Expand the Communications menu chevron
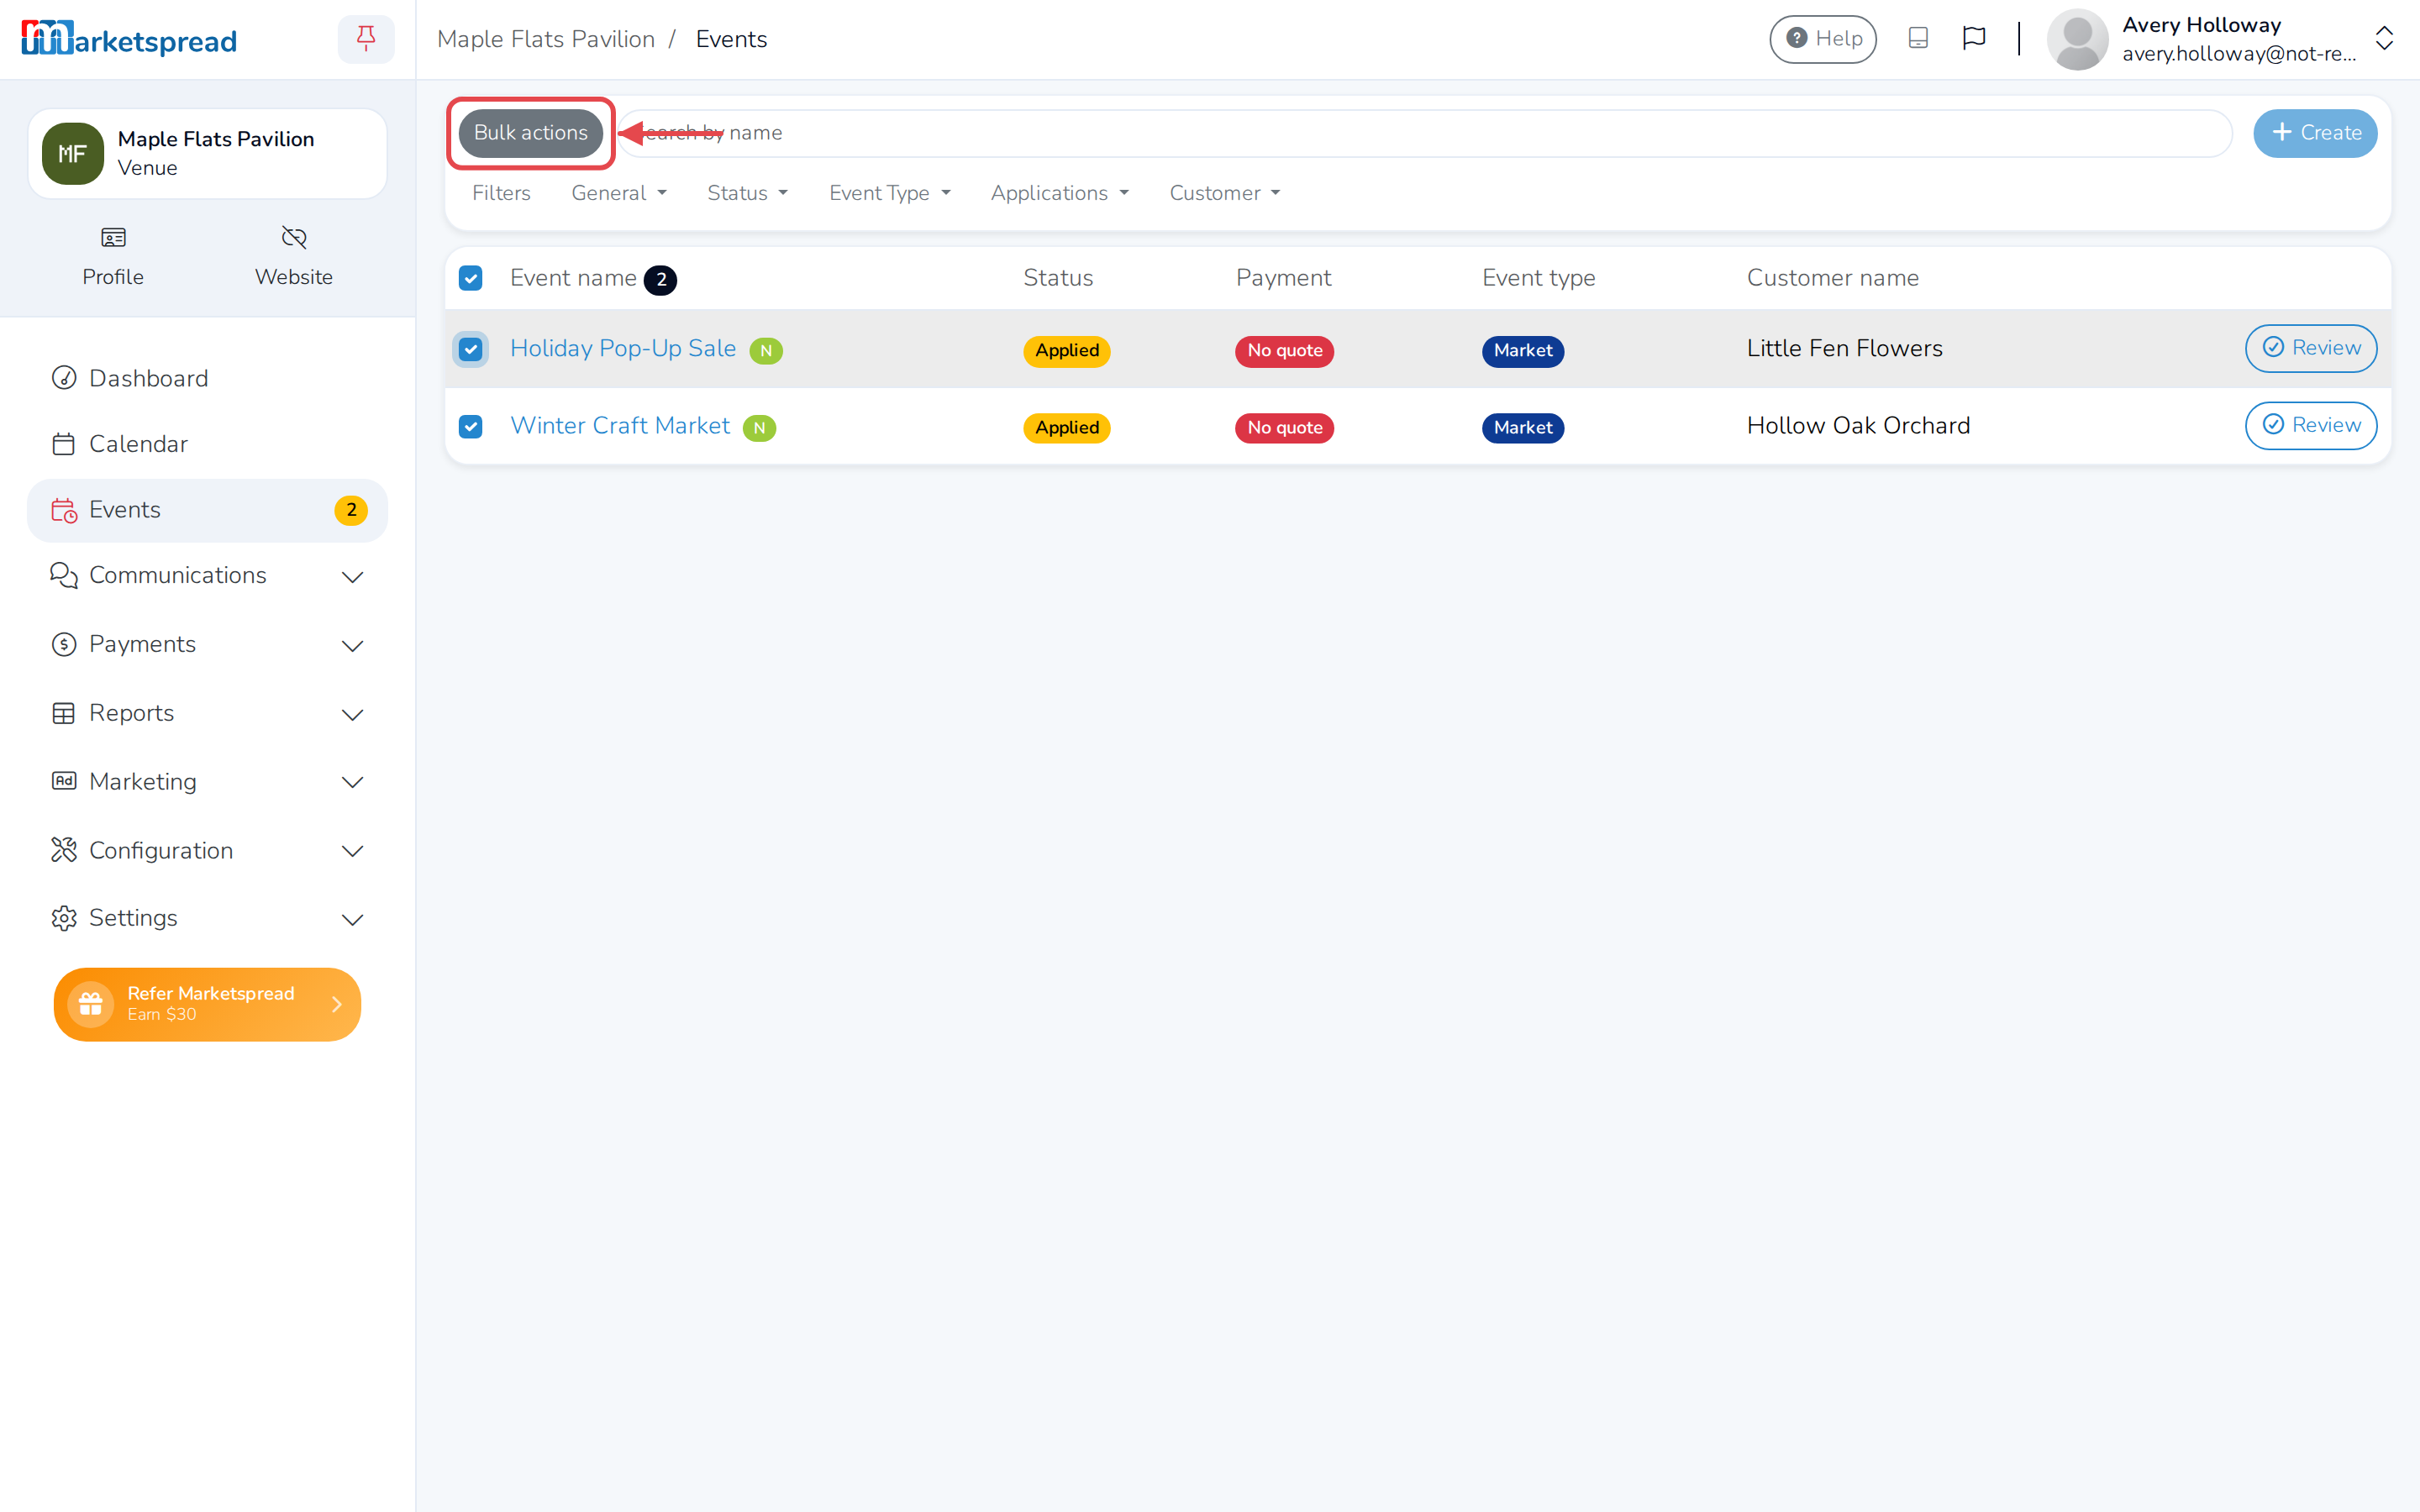 [x=352, y=577]
